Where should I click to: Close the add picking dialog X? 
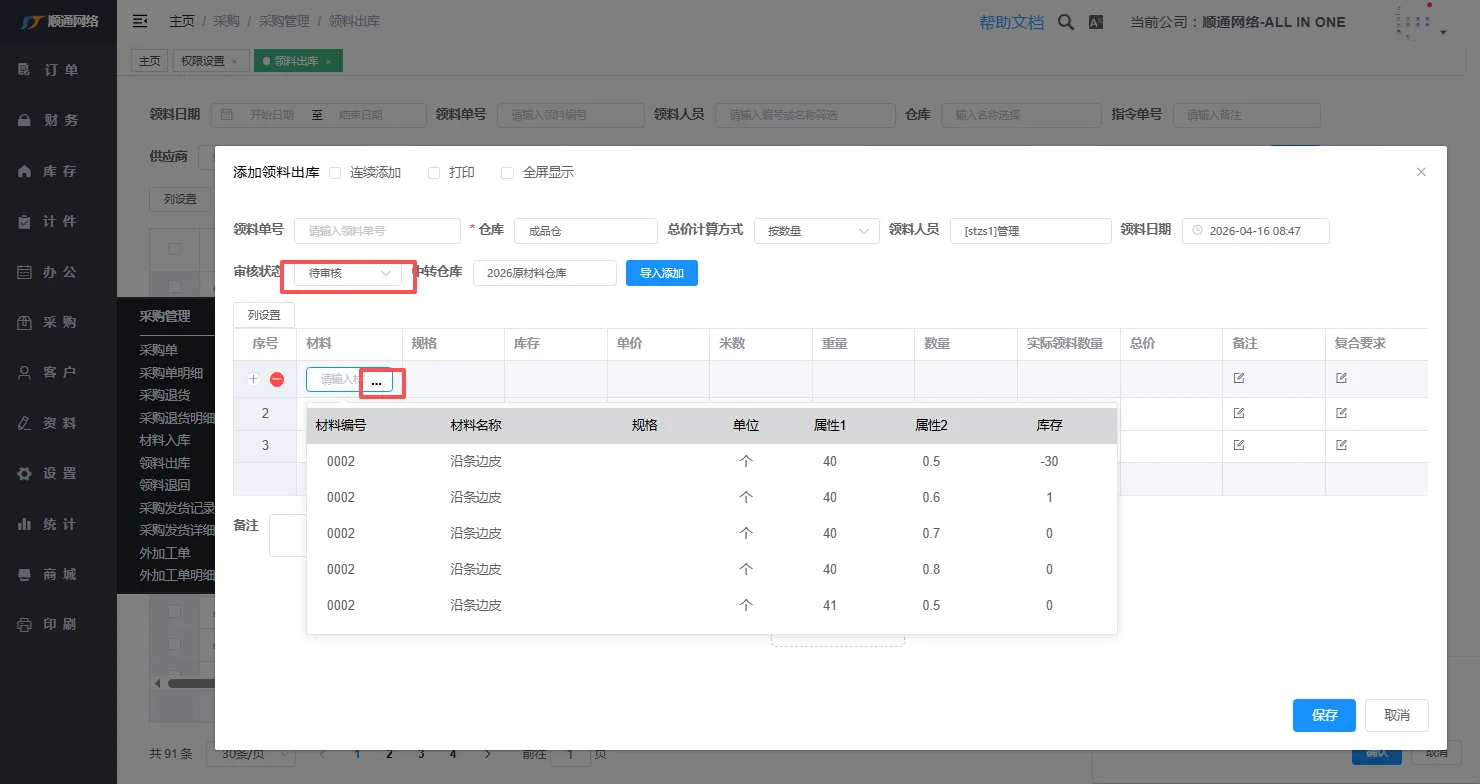[1421, 172]
